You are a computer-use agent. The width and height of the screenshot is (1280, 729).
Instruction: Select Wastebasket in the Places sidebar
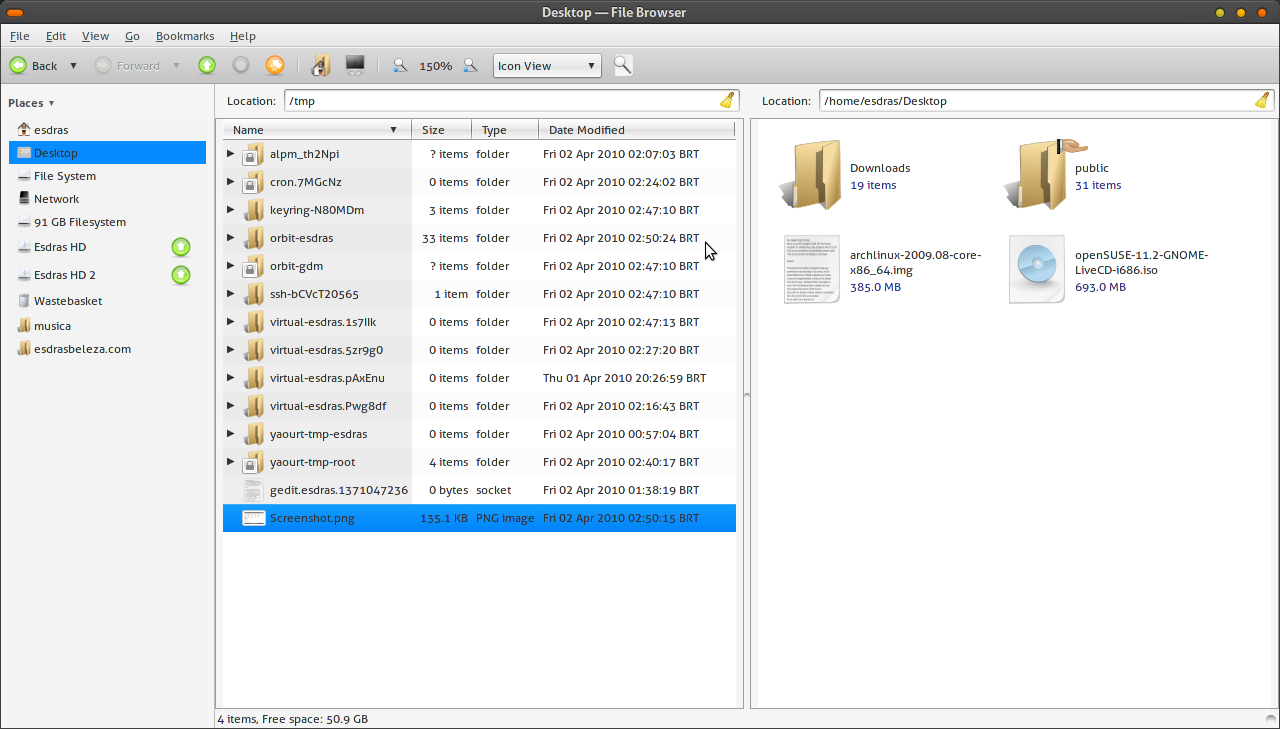click(x=67, y=301)
